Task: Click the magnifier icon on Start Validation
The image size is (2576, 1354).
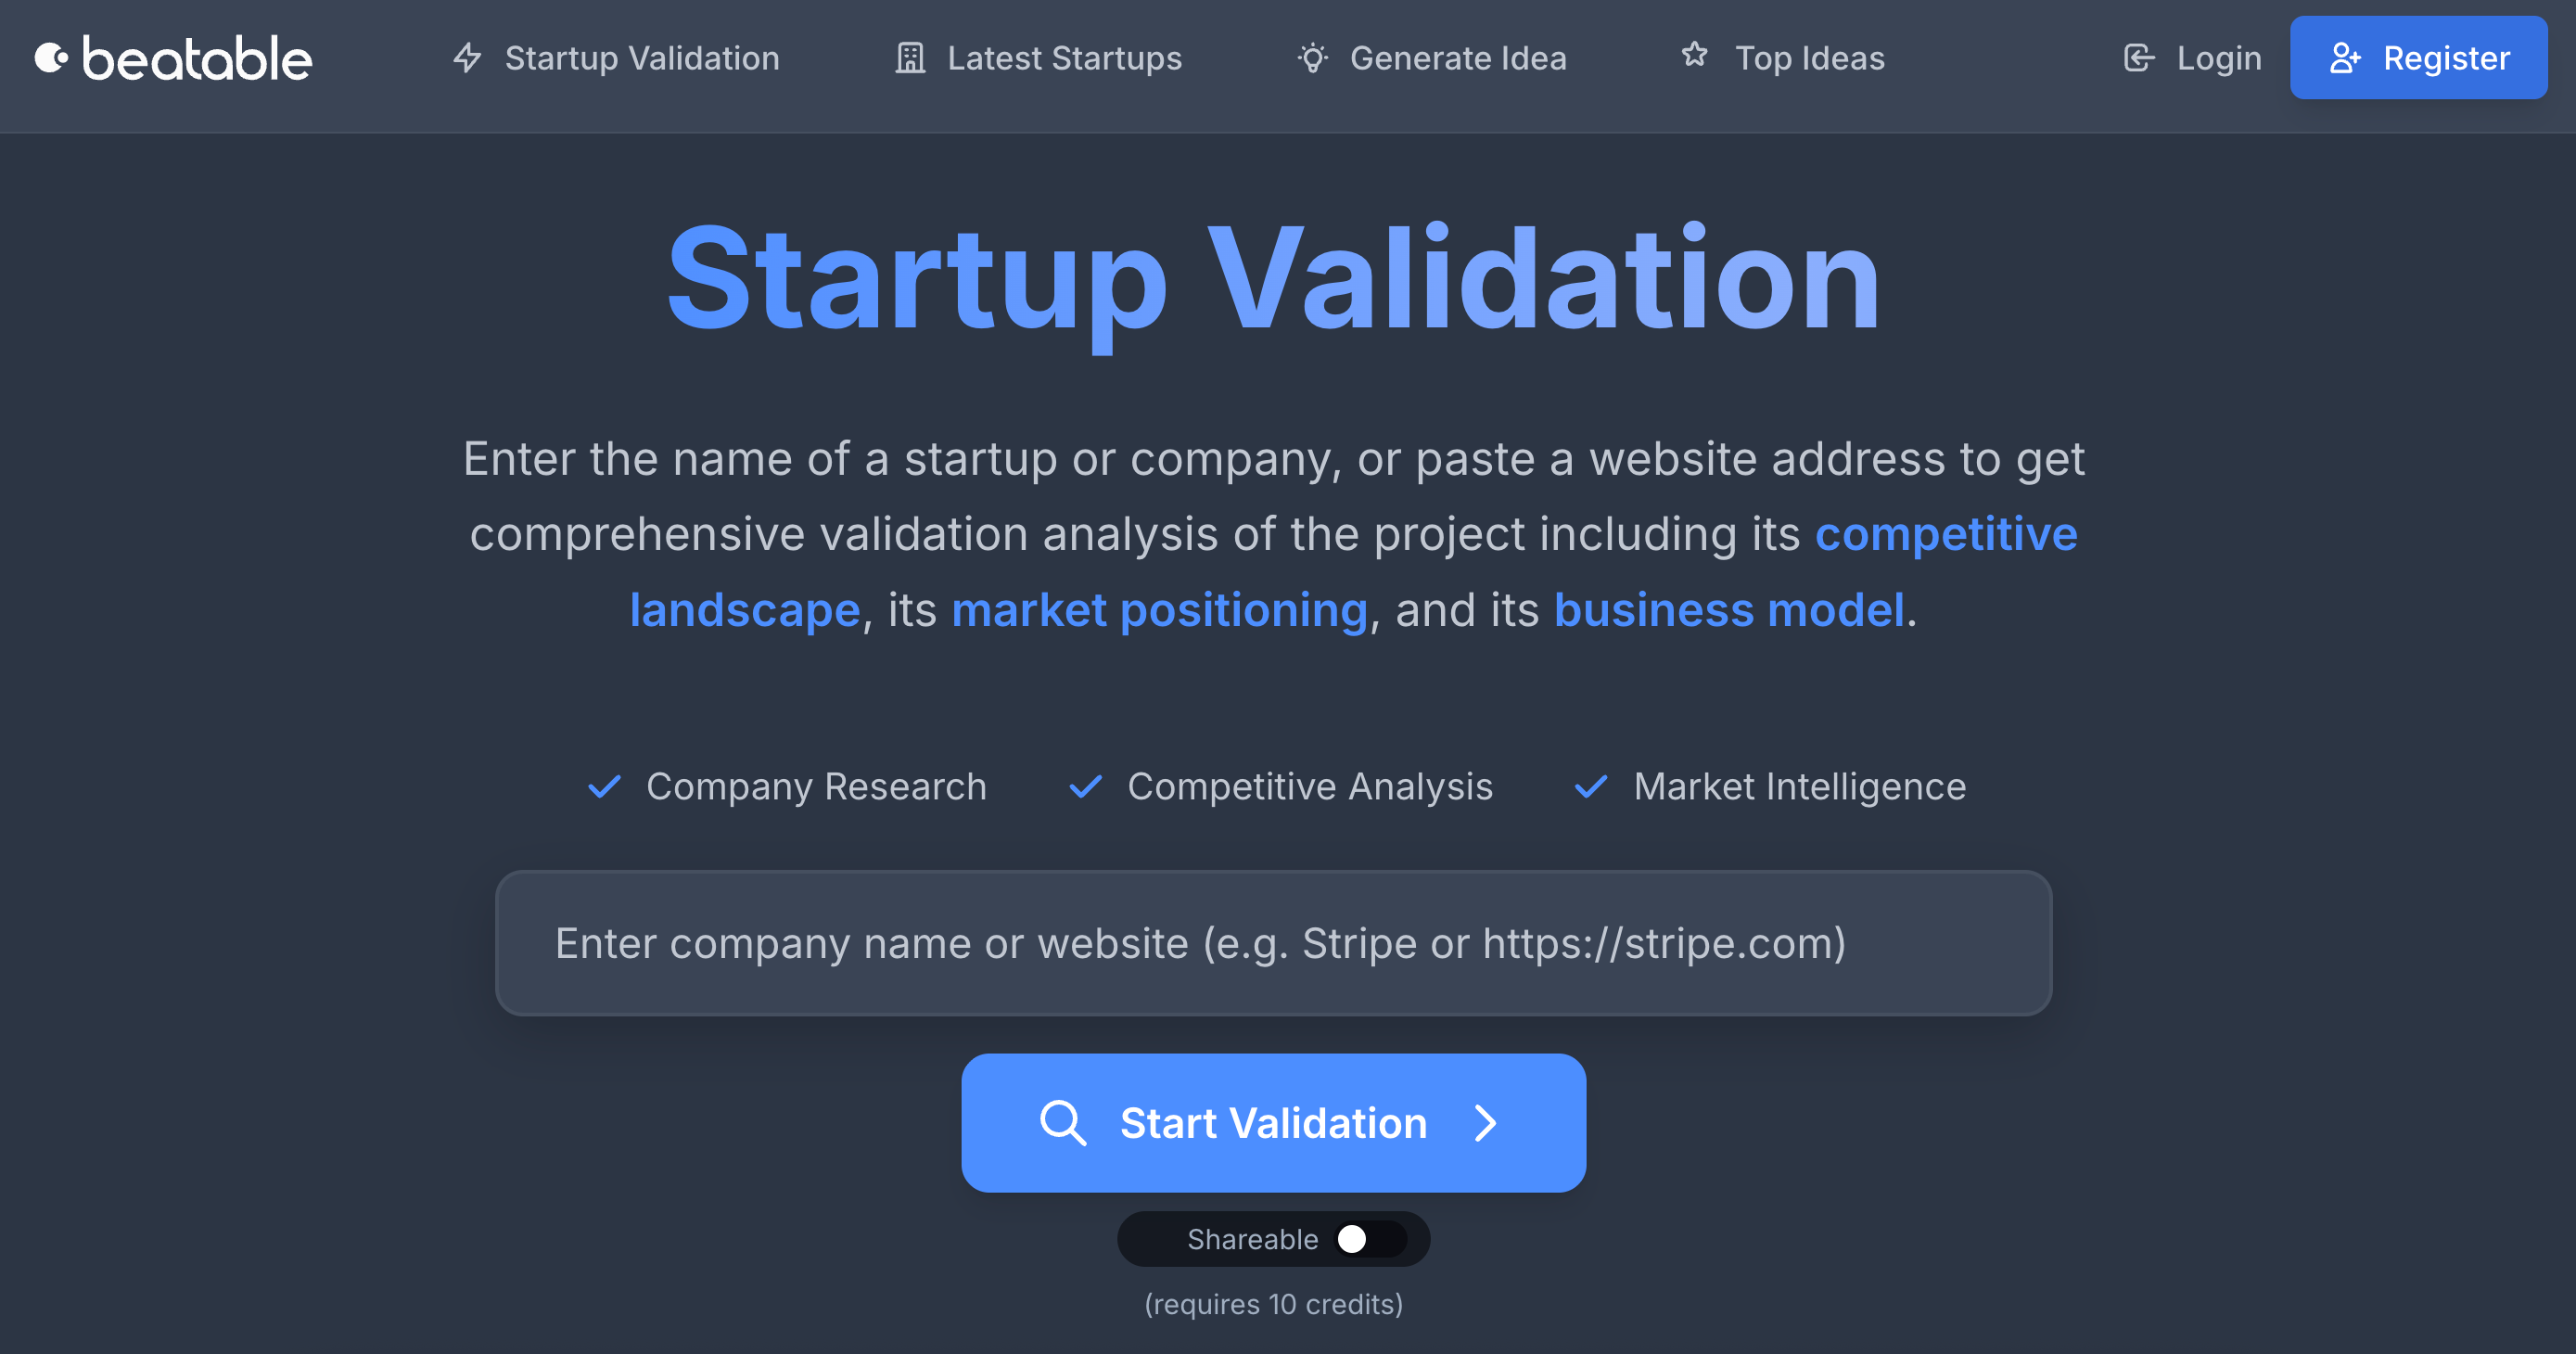Action: [1062, 1123]
